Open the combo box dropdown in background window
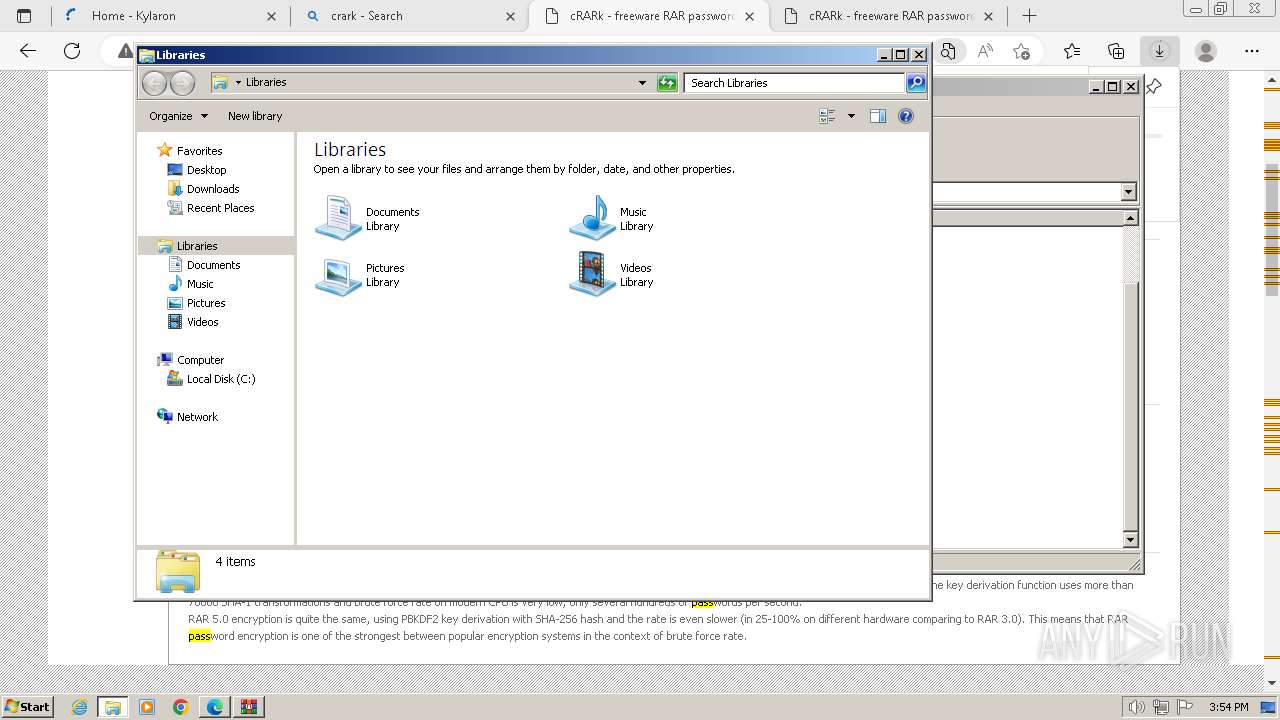The image size is (1280, 720). (1129, 192)
